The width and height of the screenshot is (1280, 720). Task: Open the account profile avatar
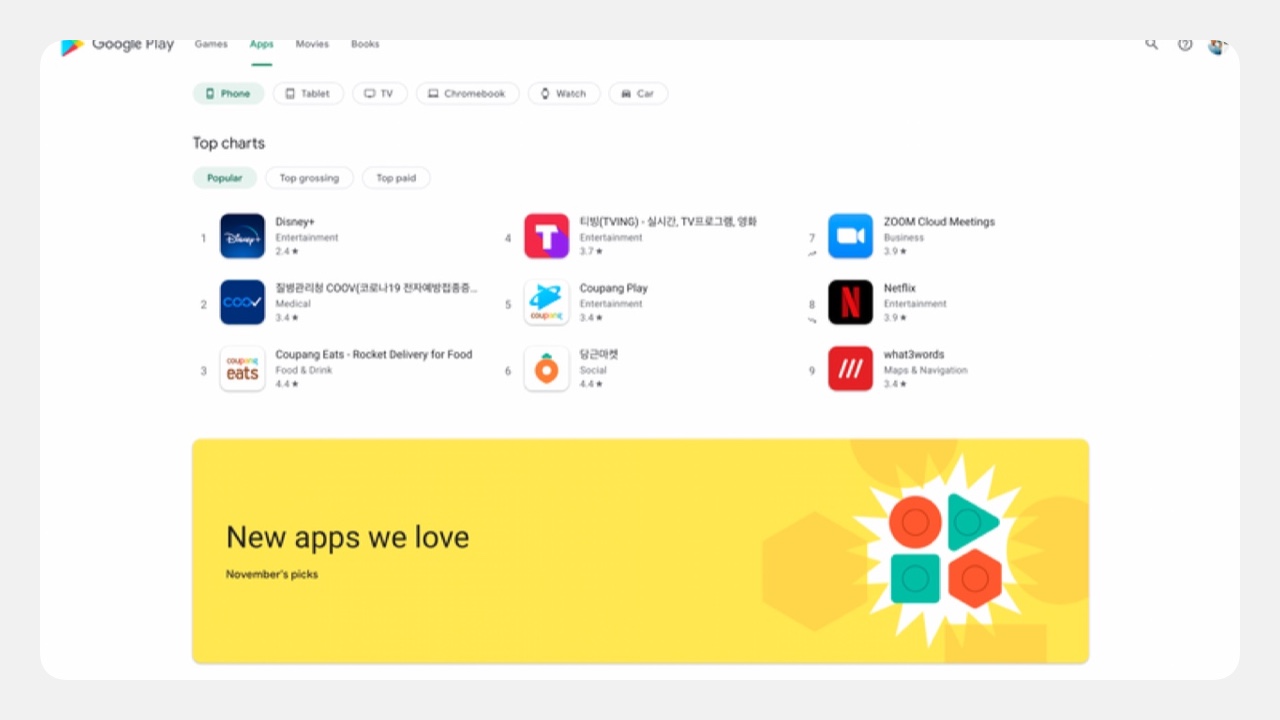click(x=1217, y=46)
